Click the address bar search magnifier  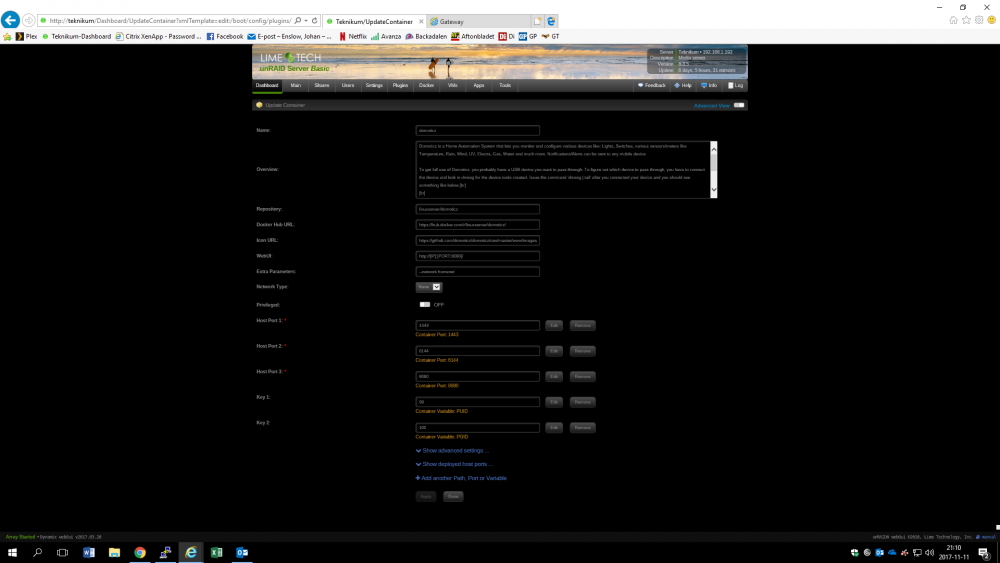pos(298,21)
